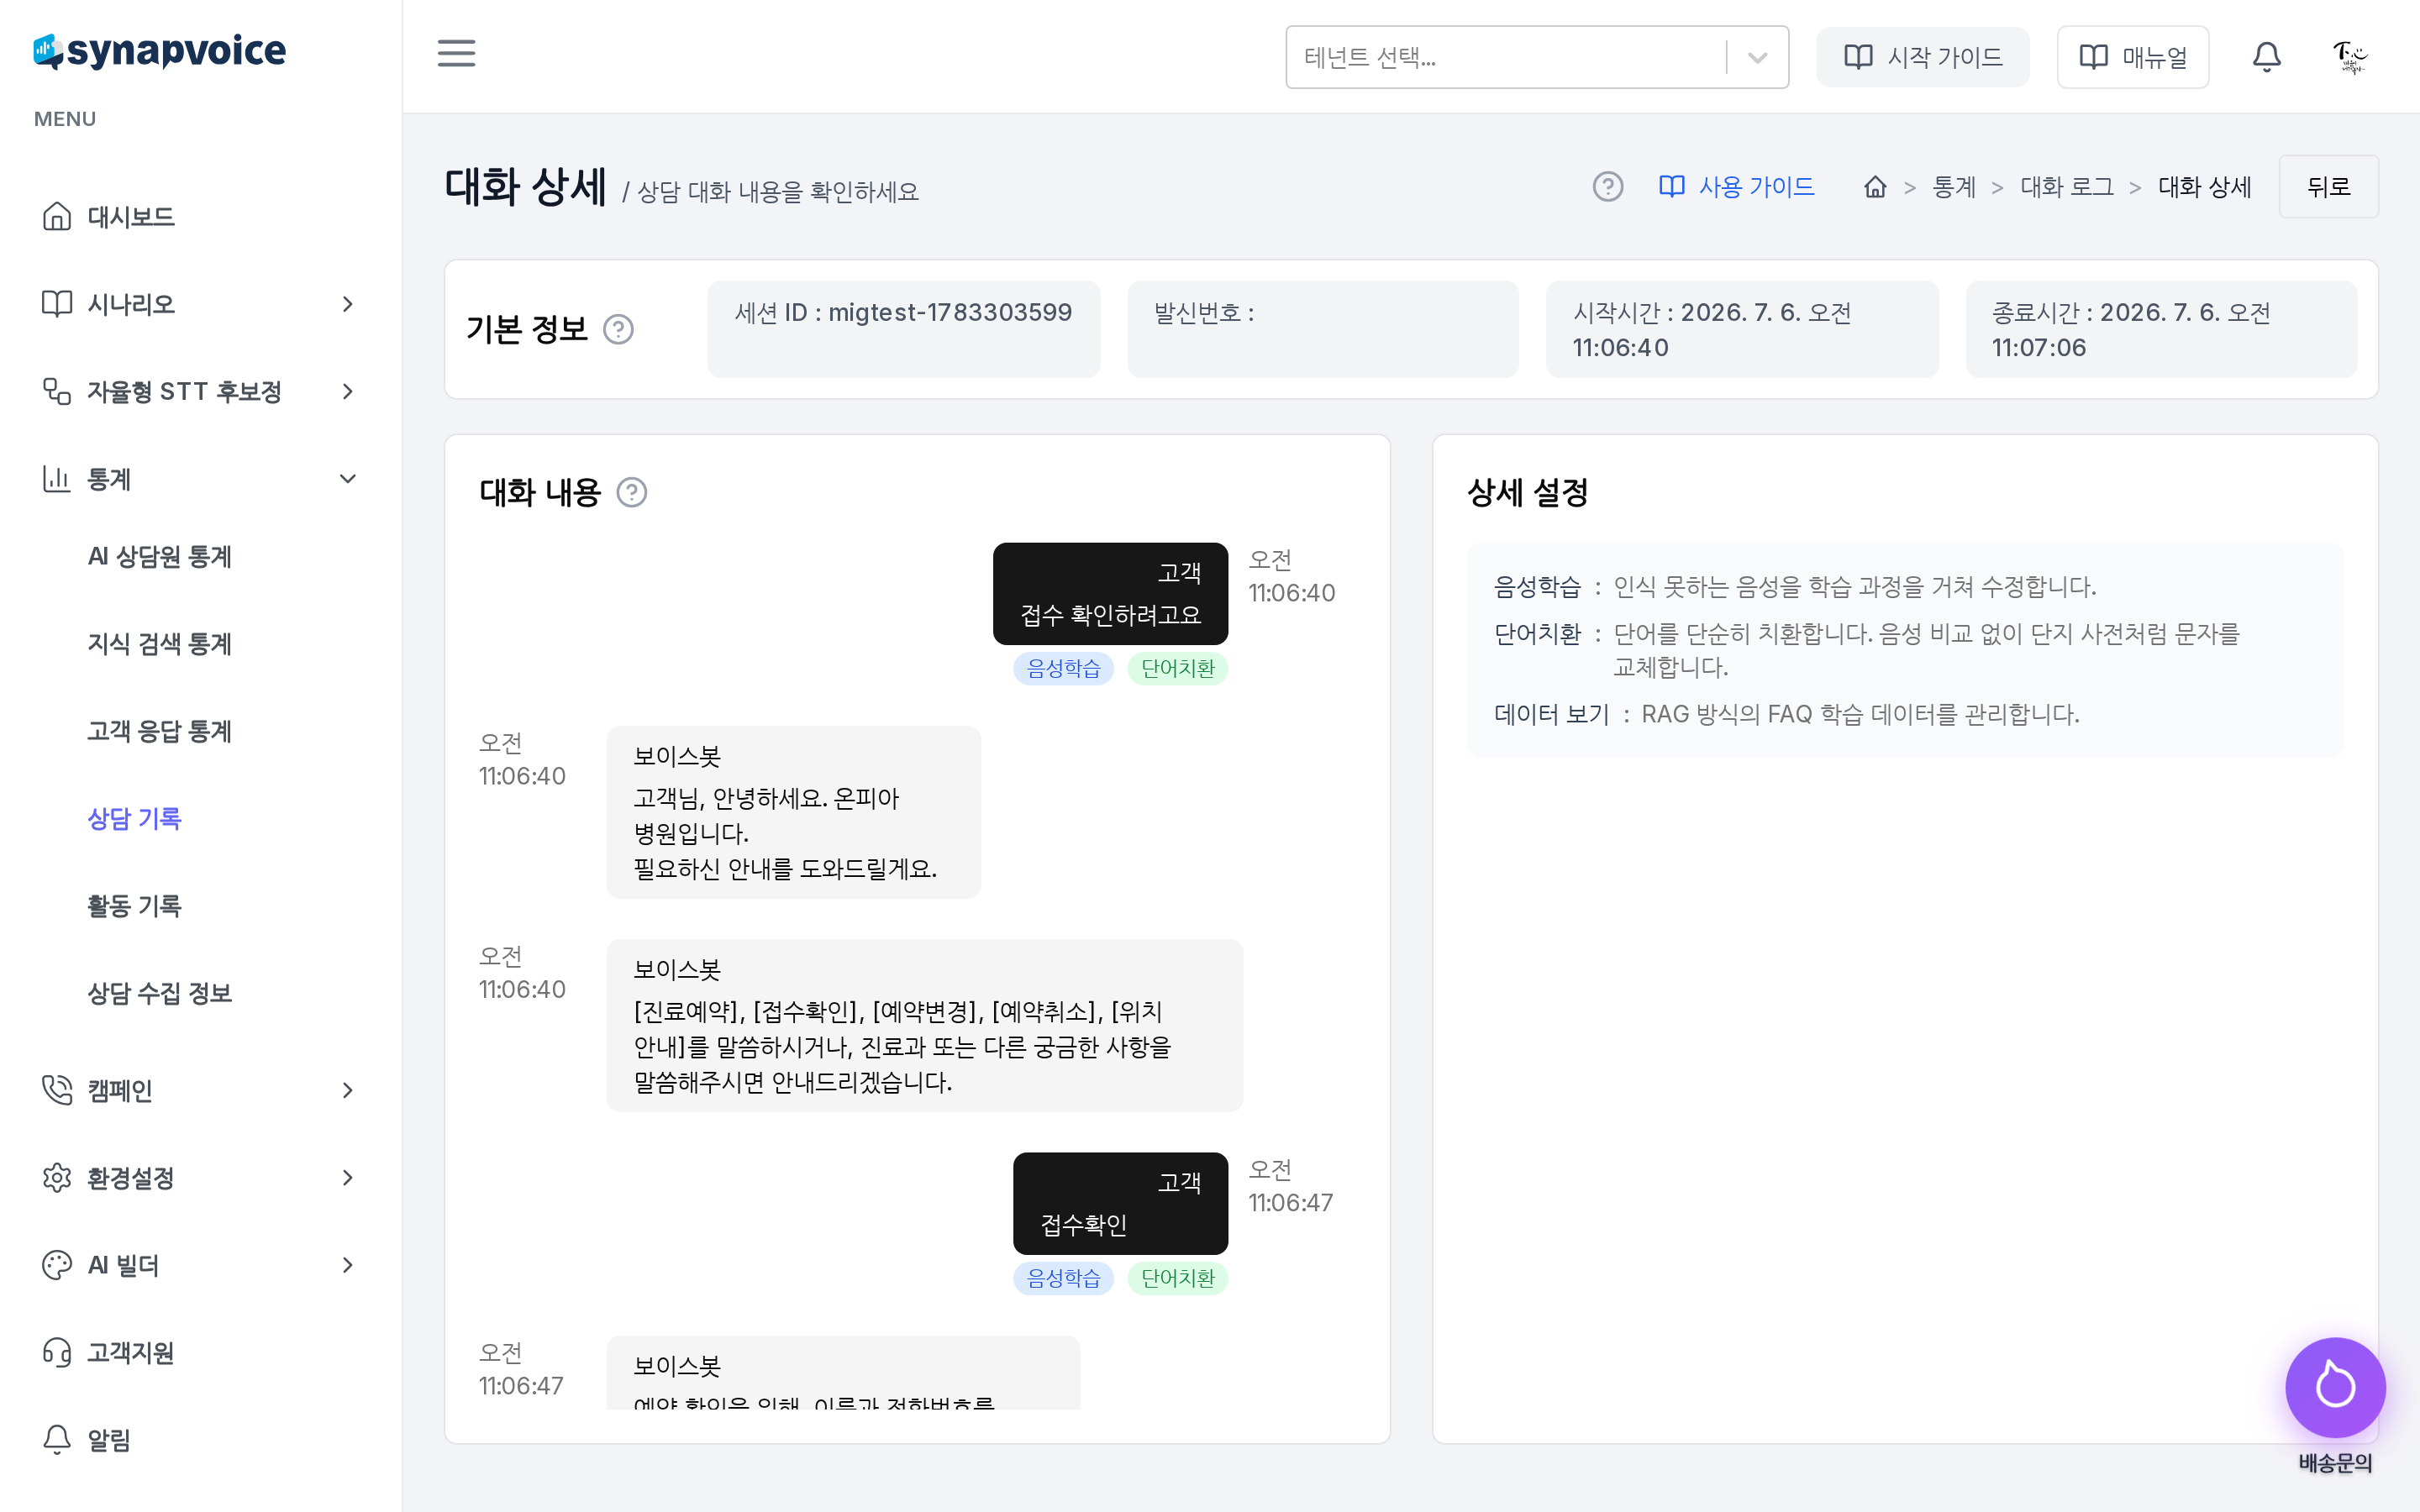
Task: Click the synapvoice logo
Action: pos(160,51)
